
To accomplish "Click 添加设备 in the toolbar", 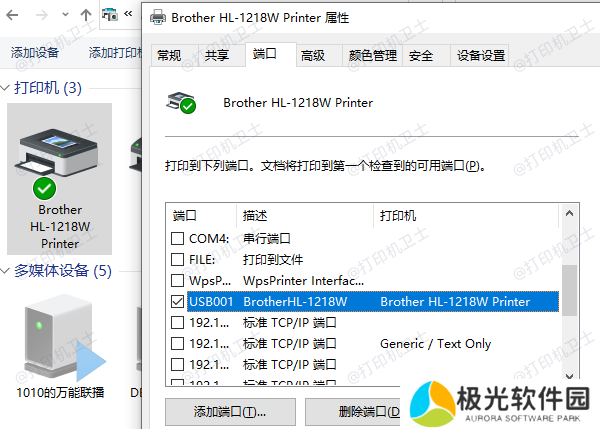I will 34,52.
